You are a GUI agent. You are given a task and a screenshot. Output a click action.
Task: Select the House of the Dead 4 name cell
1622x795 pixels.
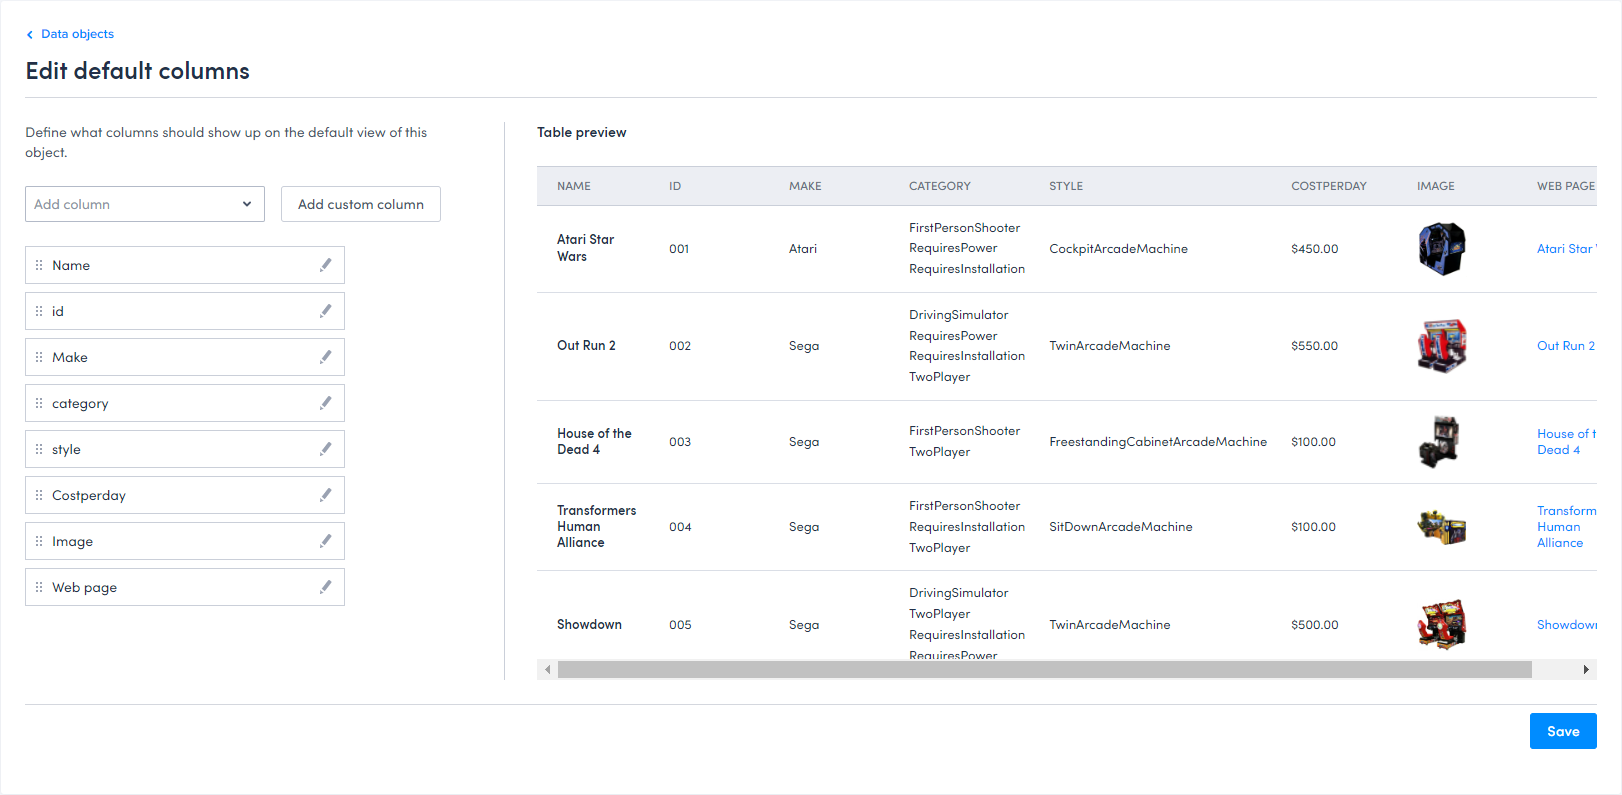pos(594,442)
